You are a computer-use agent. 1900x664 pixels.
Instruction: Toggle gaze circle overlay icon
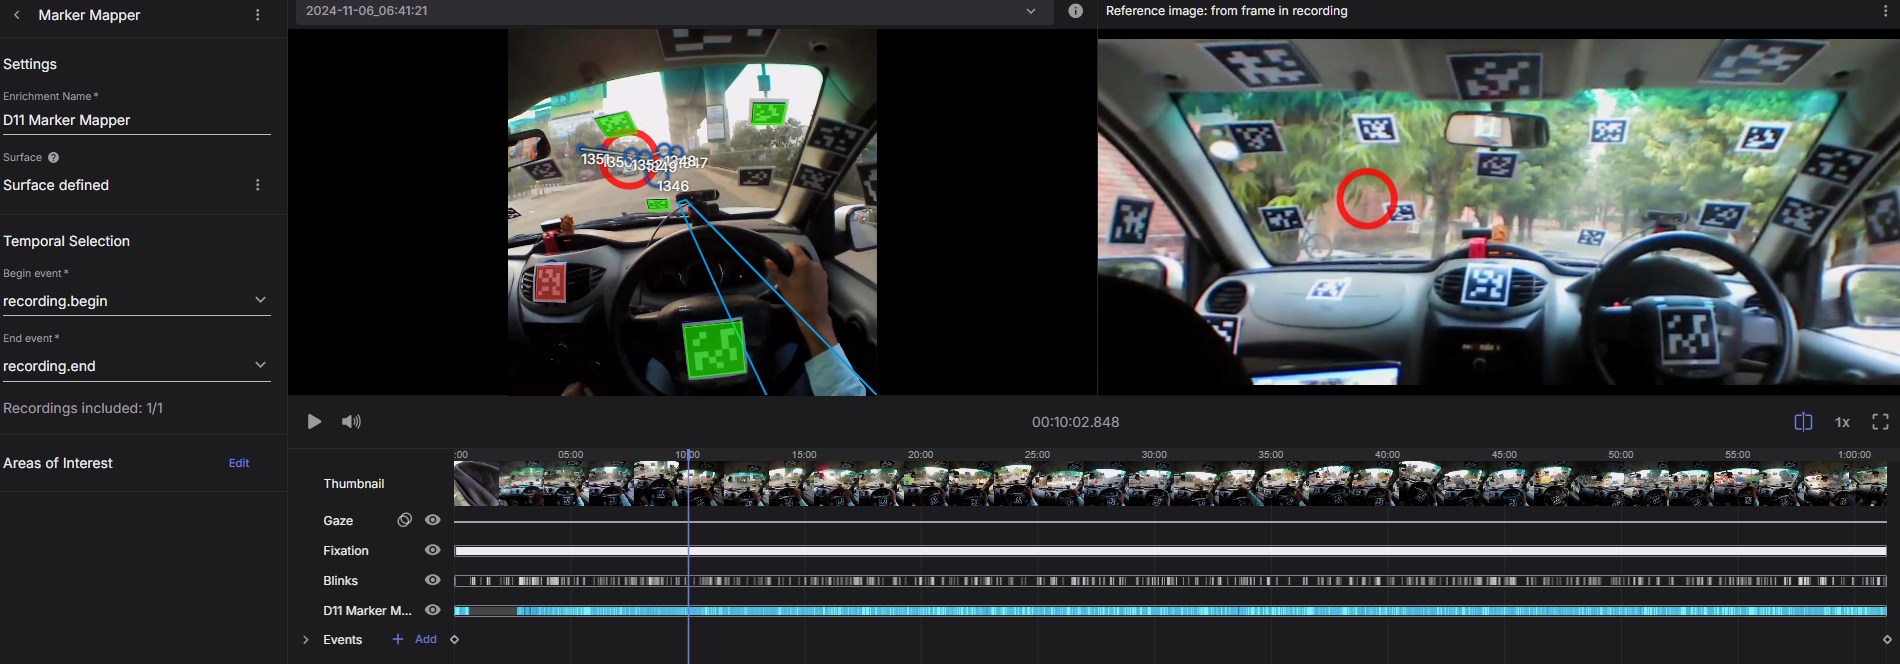[x=405, y=520]
